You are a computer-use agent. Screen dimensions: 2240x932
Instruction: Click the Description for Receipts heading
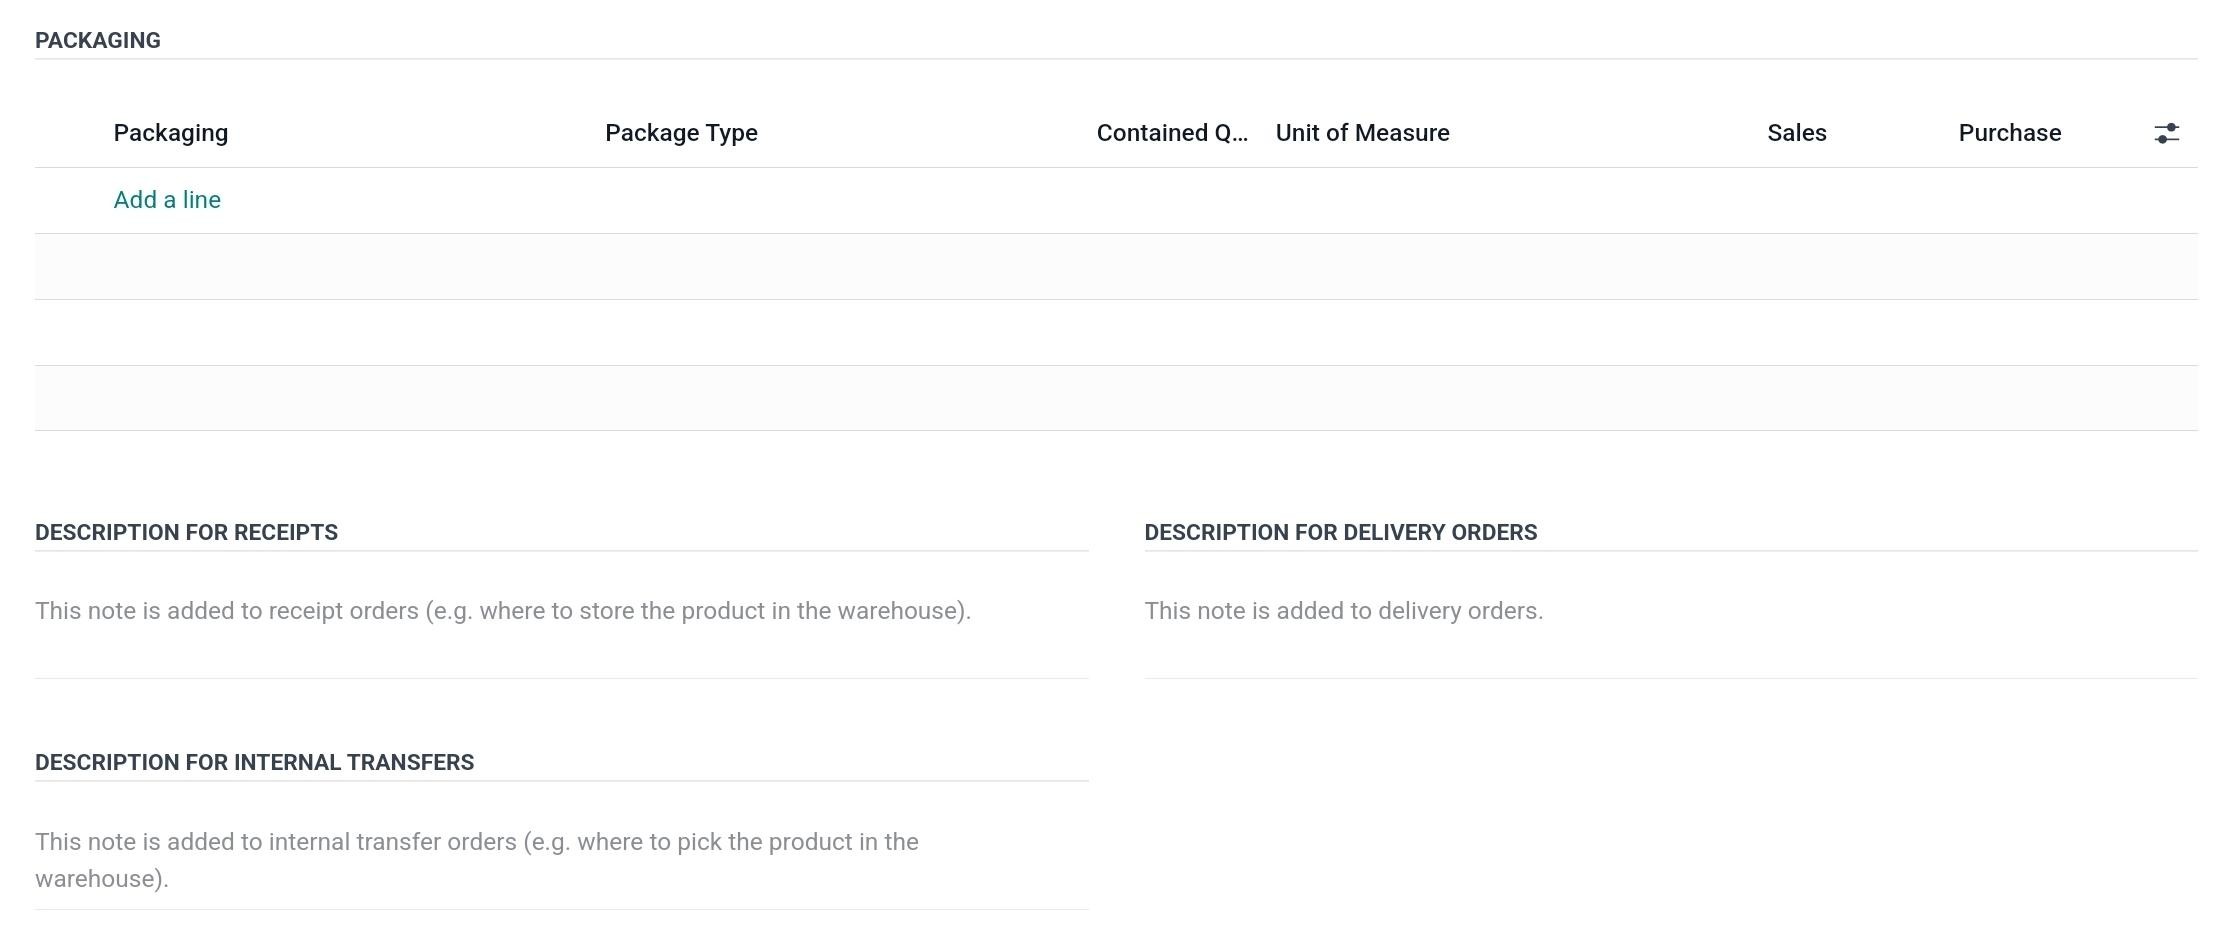pyautogui.click(x=186, y=533)
